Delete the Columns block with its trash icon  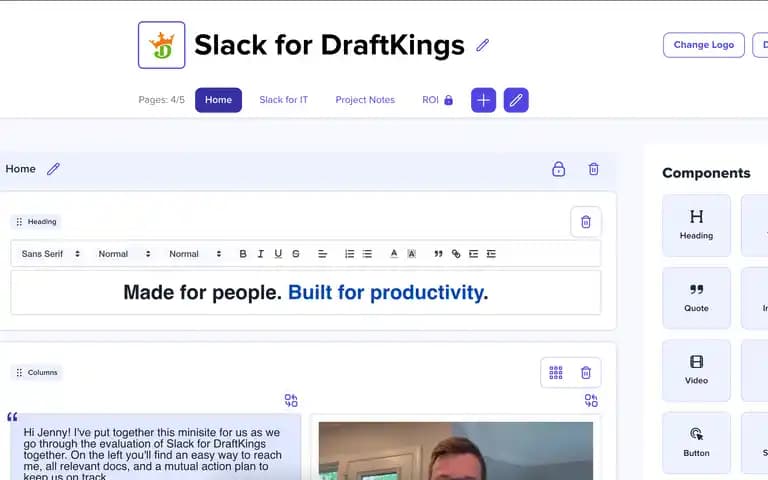586,373
